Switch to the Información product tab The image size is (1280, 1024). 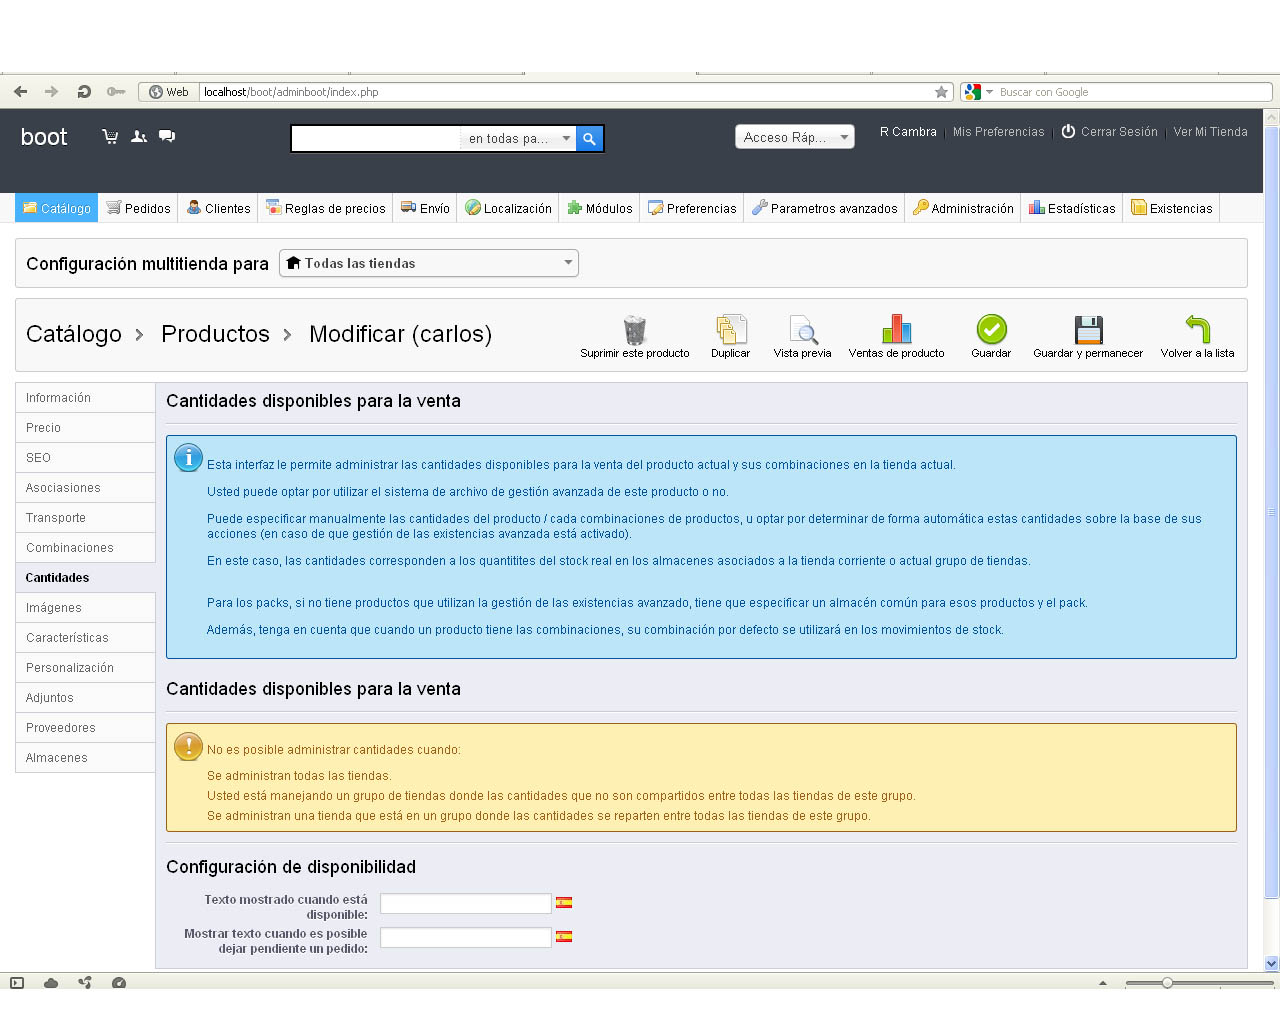click(x=85, y=398)
